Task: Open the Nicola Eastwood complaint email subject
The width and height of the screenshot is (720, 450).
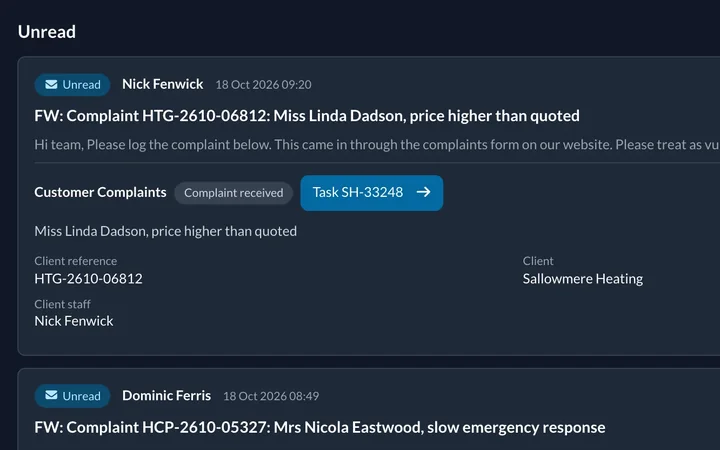Action: tap(320, 427)
